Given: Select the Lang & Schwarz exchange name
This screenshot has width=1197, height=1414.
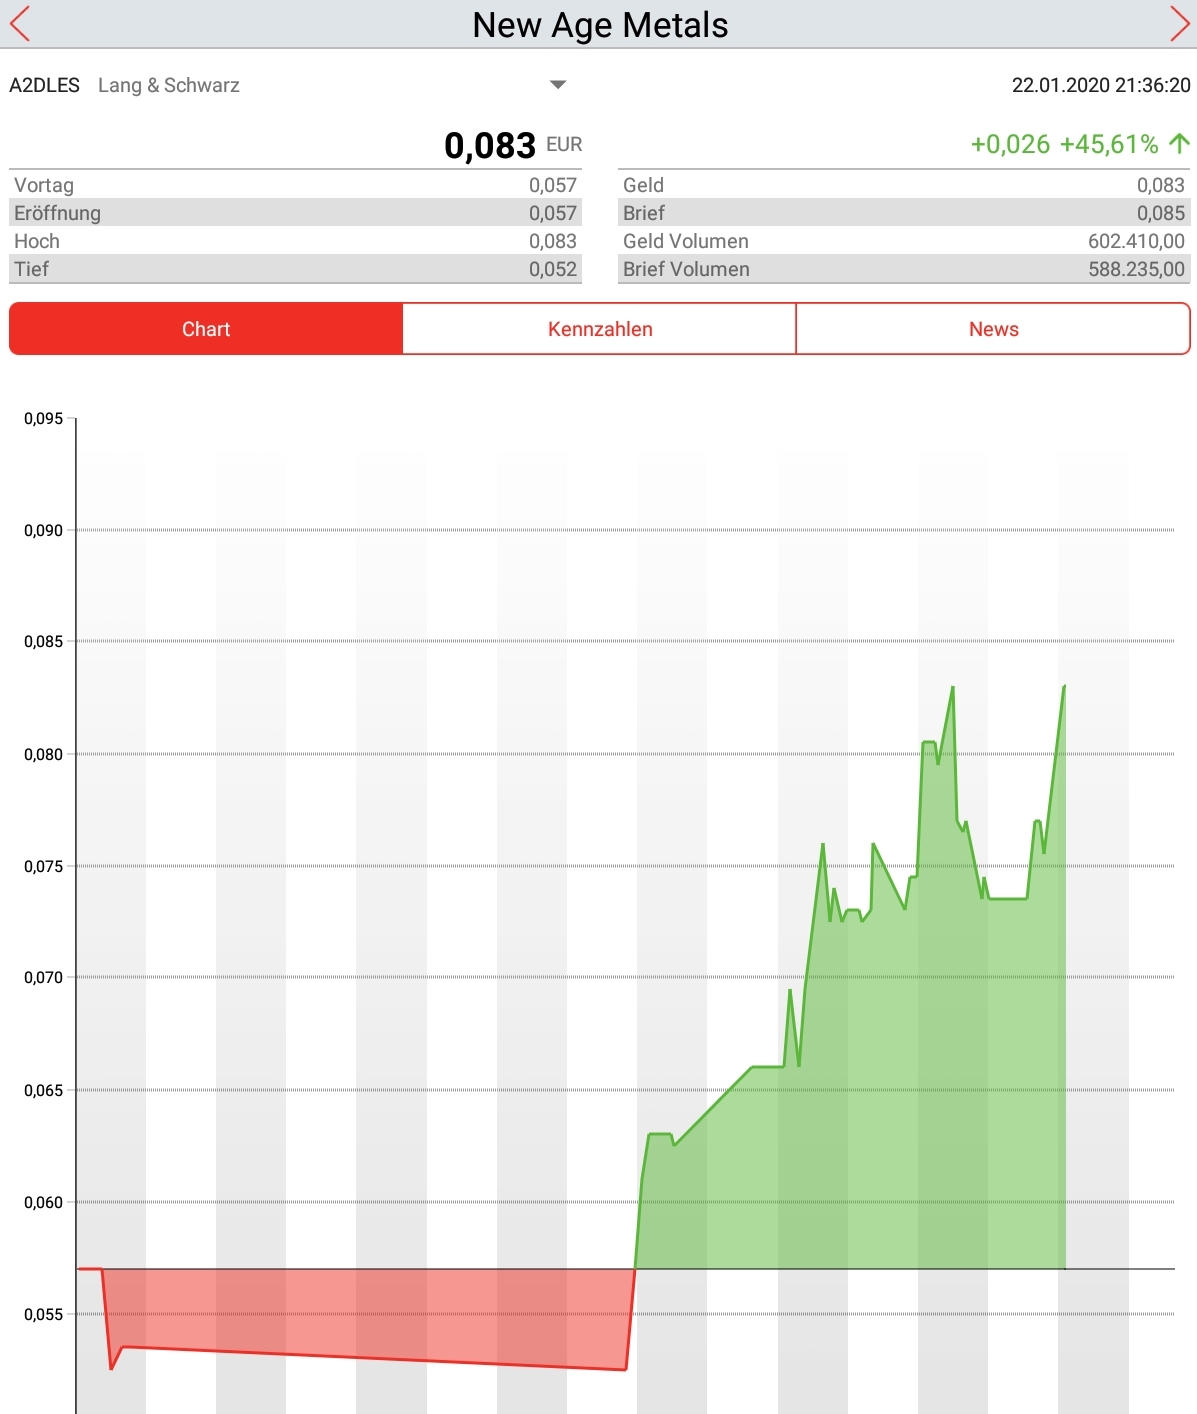Looking at the screenshot, I should coord(169,85).
